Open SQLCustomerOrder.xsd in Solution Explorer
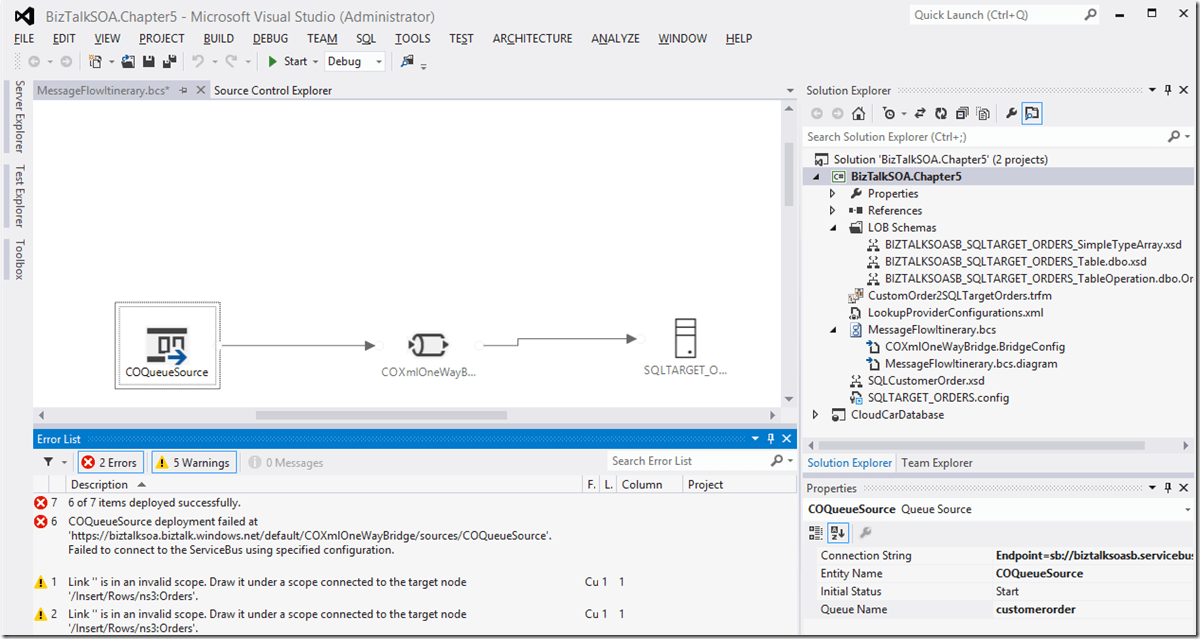The width and height of the screenshot is (1200, 639). 925,381
